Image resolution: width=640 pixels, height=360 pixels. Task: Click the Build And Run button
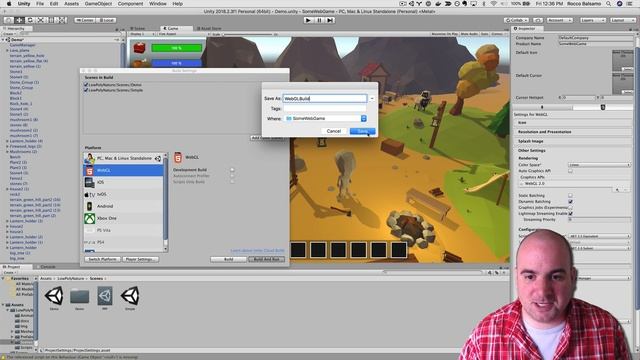267,259
